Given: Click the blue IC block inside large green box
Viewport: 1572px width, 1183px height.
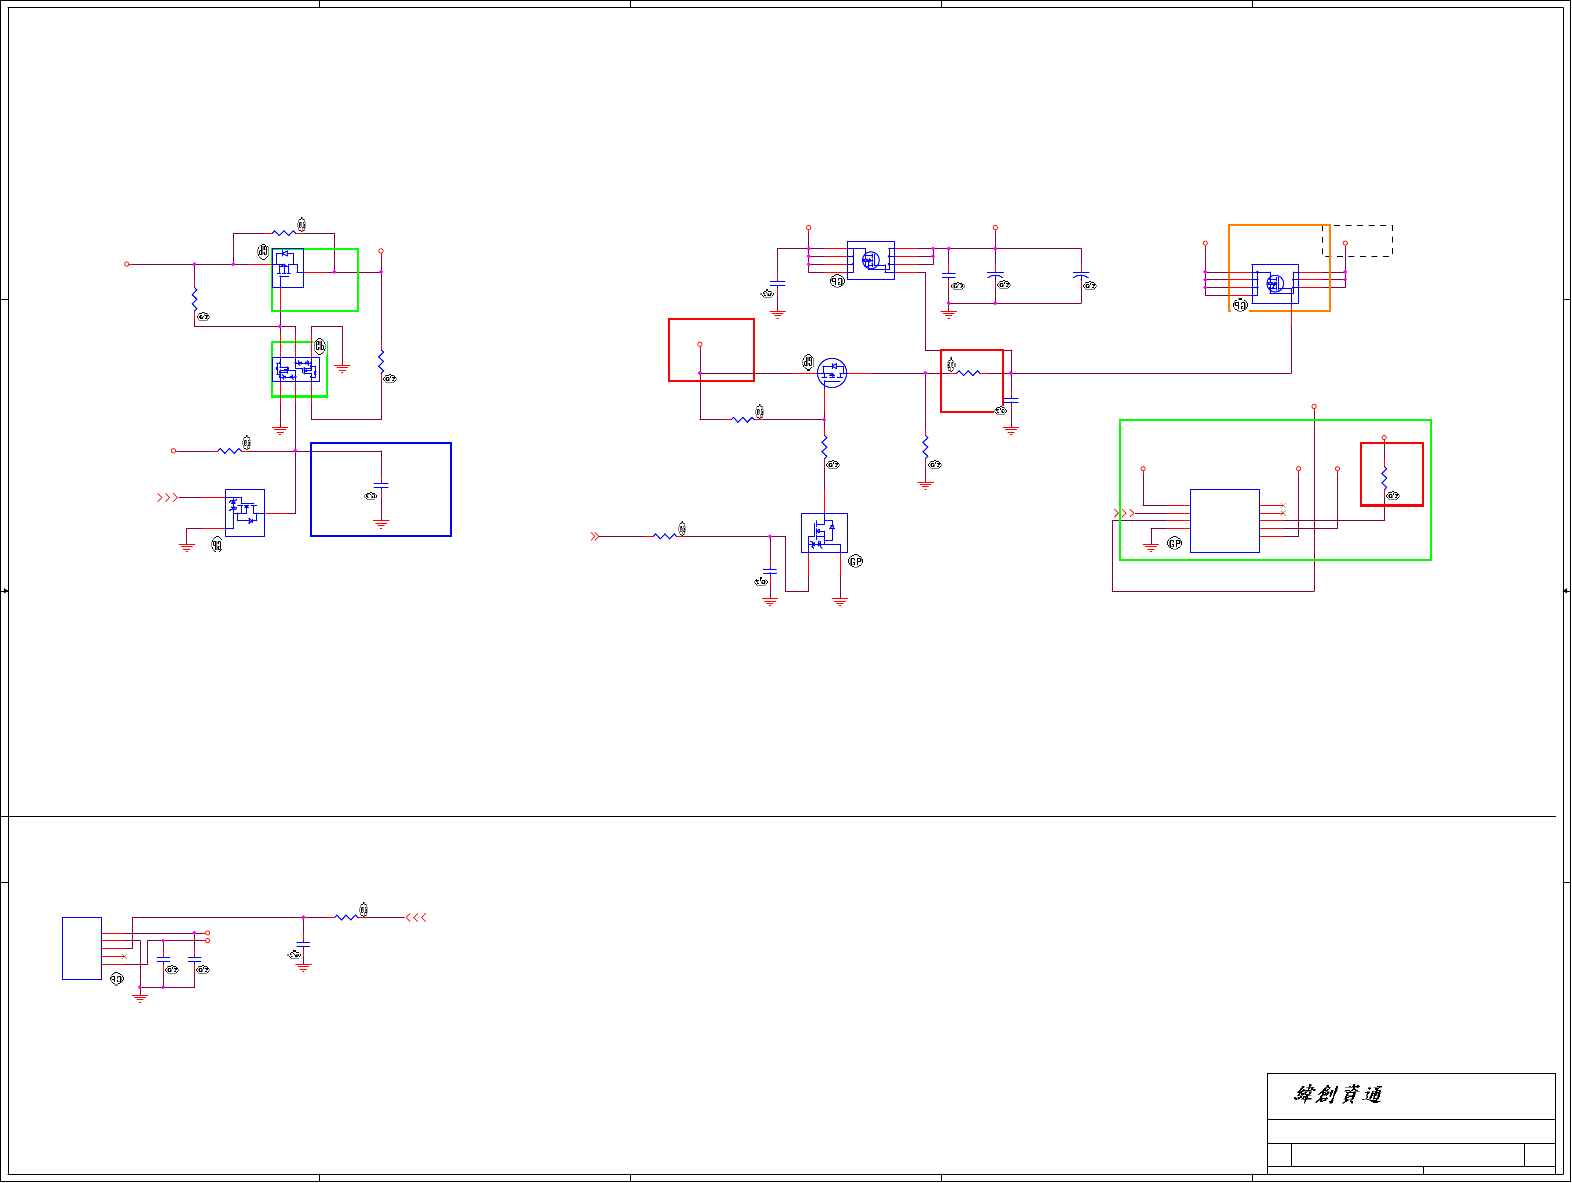Looking at the screenshot, I should point(1225,521).
